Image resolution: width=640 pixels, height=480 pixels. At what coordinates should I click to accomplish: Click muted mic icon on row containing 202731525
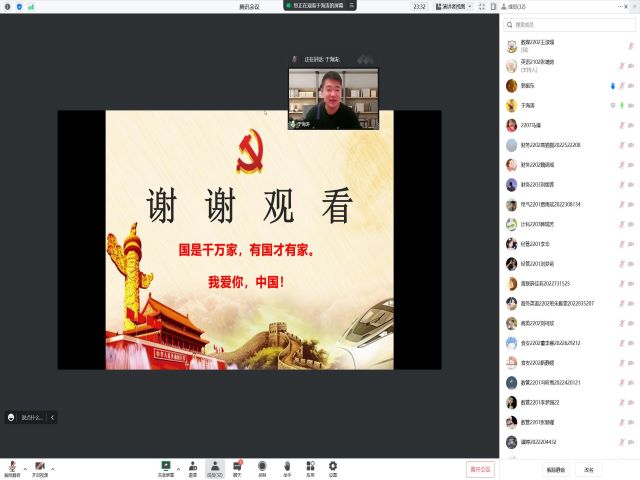coord(622,283)
